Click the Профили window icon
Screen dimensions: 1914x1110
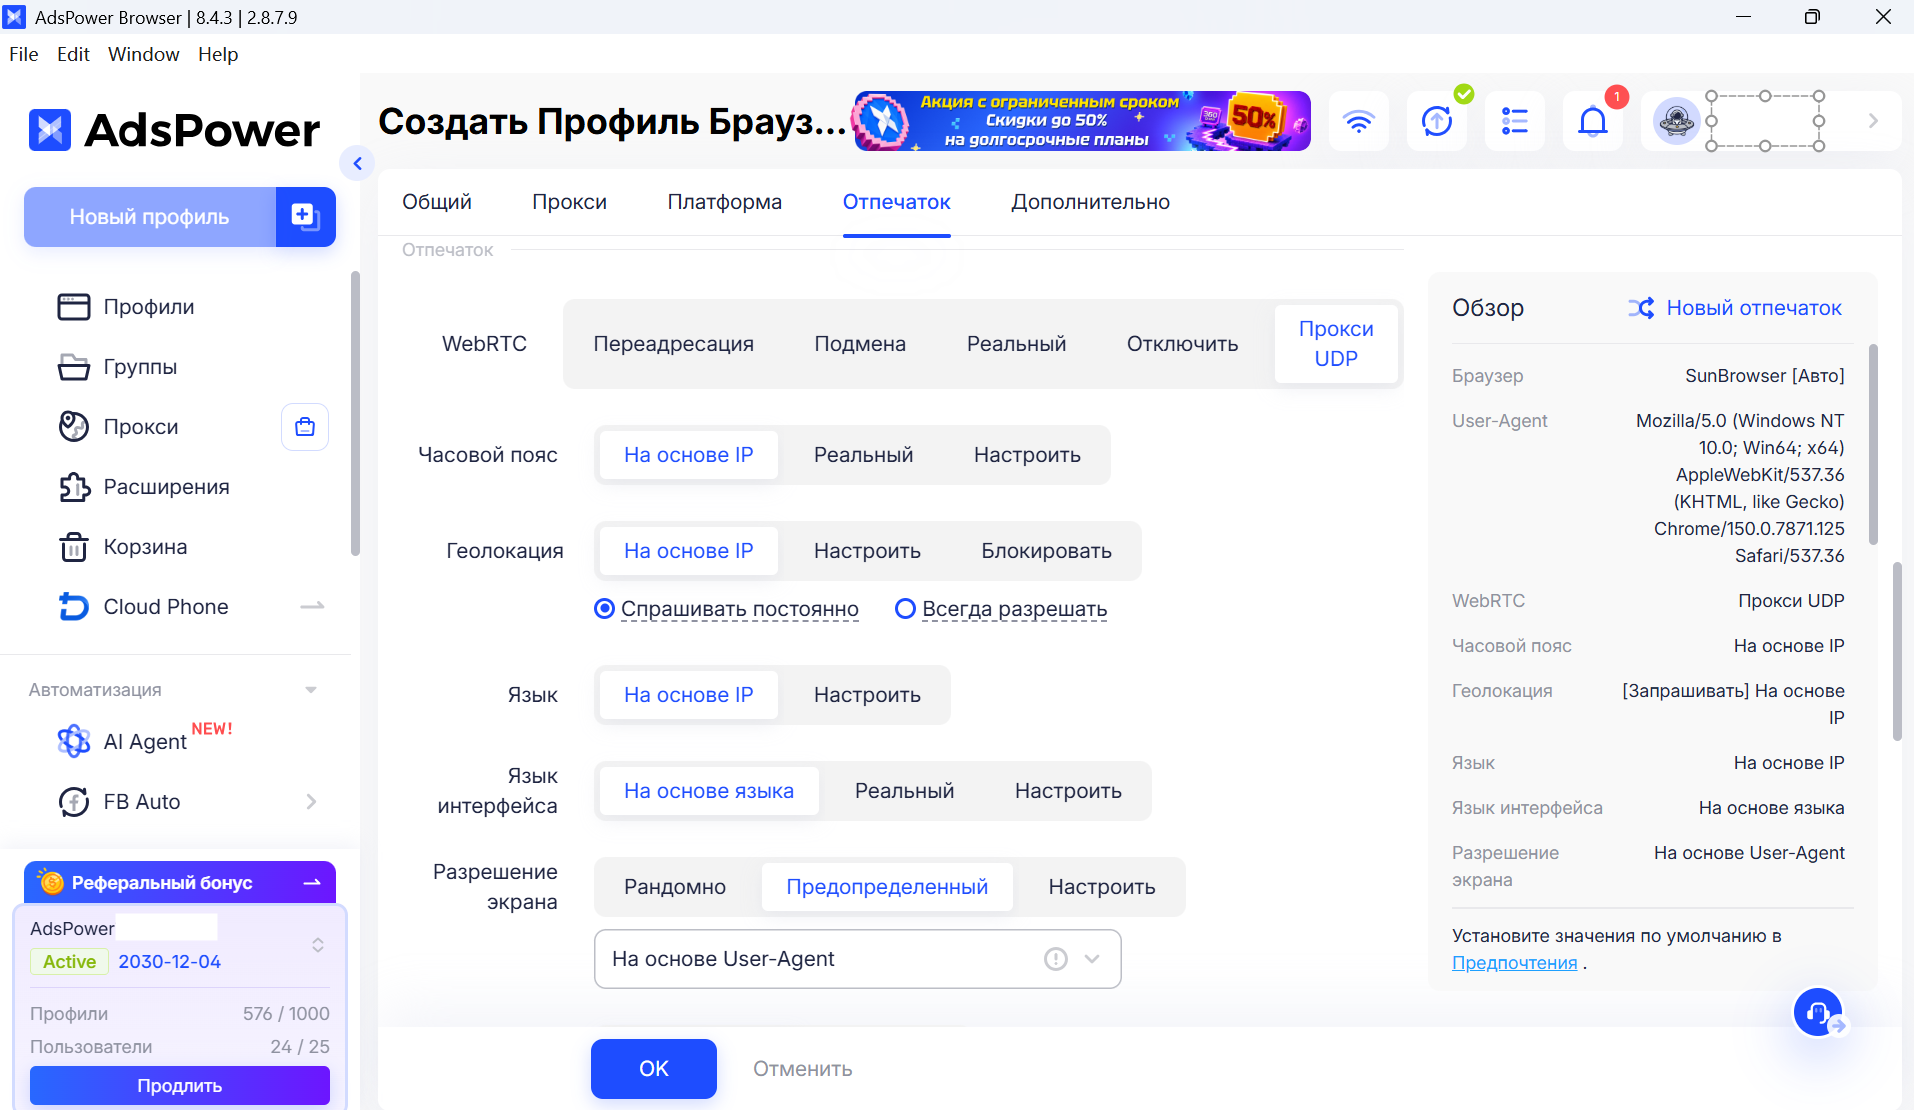pyautogui.click(x=74, y=307)
